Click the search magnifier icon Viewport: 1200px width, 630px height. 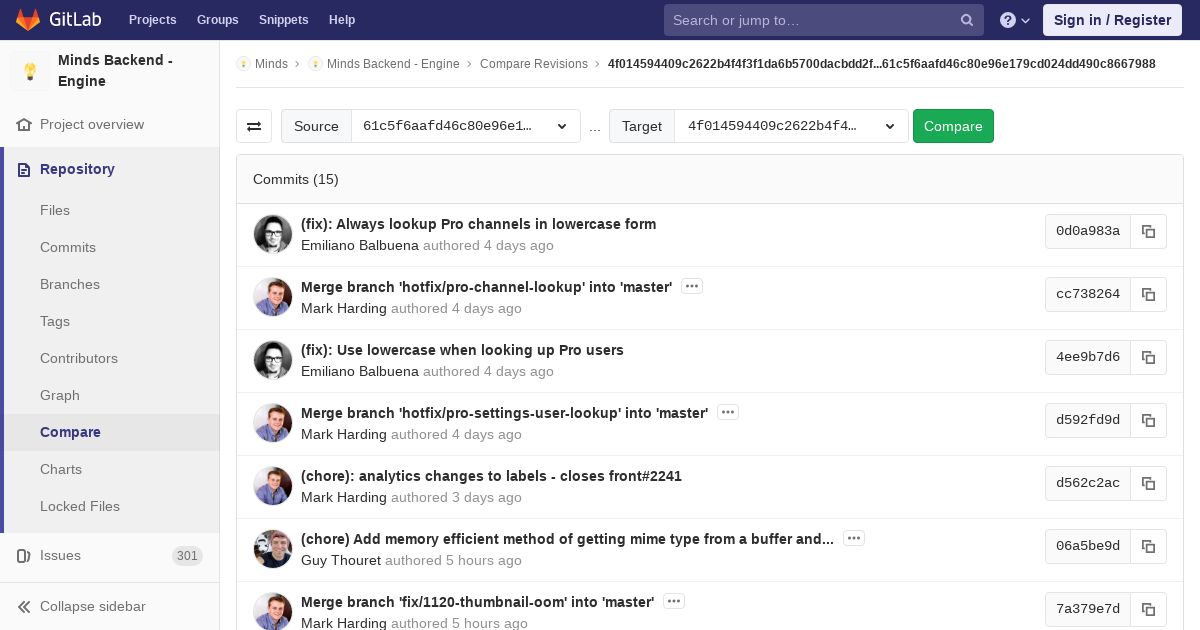(967, 20)
